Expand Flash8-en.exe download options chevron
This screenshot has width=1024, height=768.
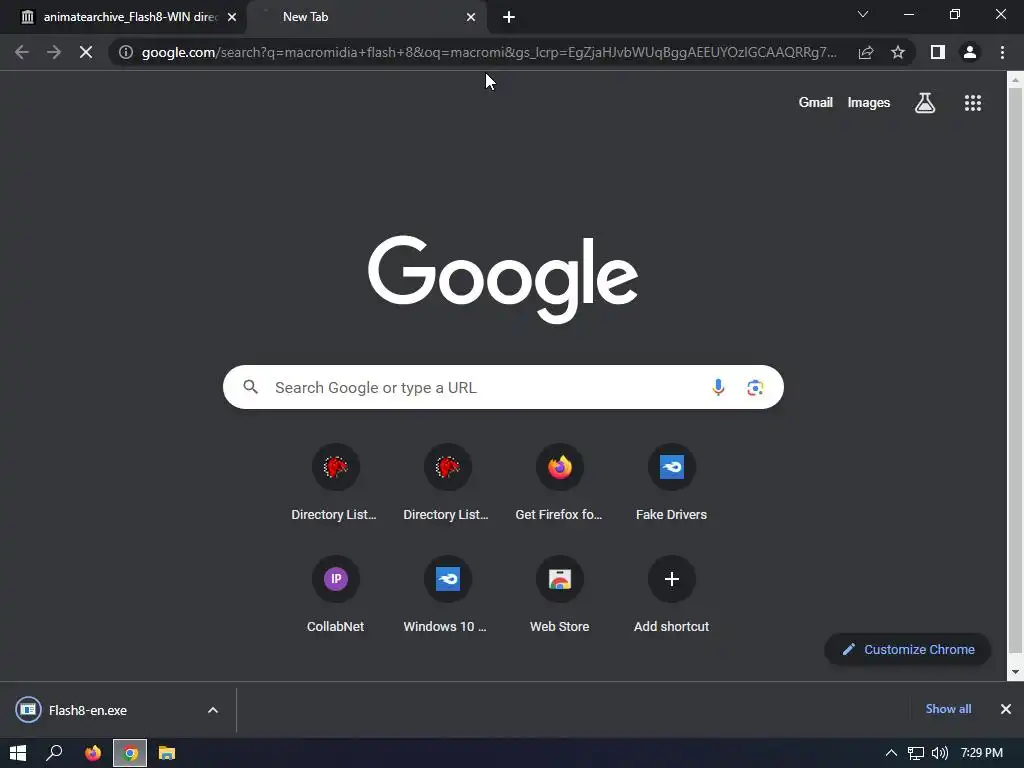[x=213, y=710]
